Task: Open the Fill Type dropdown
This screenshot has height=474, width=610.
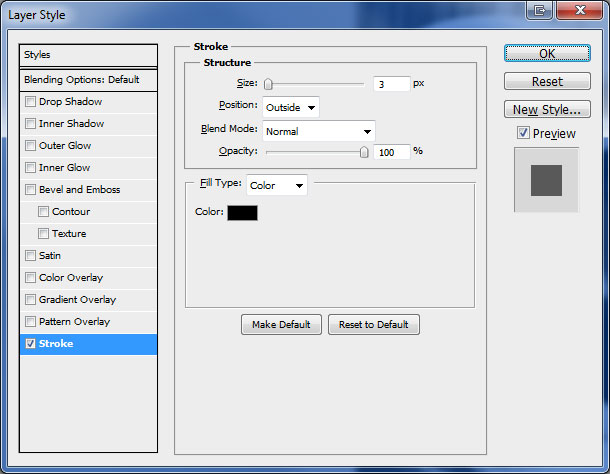Action: [x=277, y=185]
